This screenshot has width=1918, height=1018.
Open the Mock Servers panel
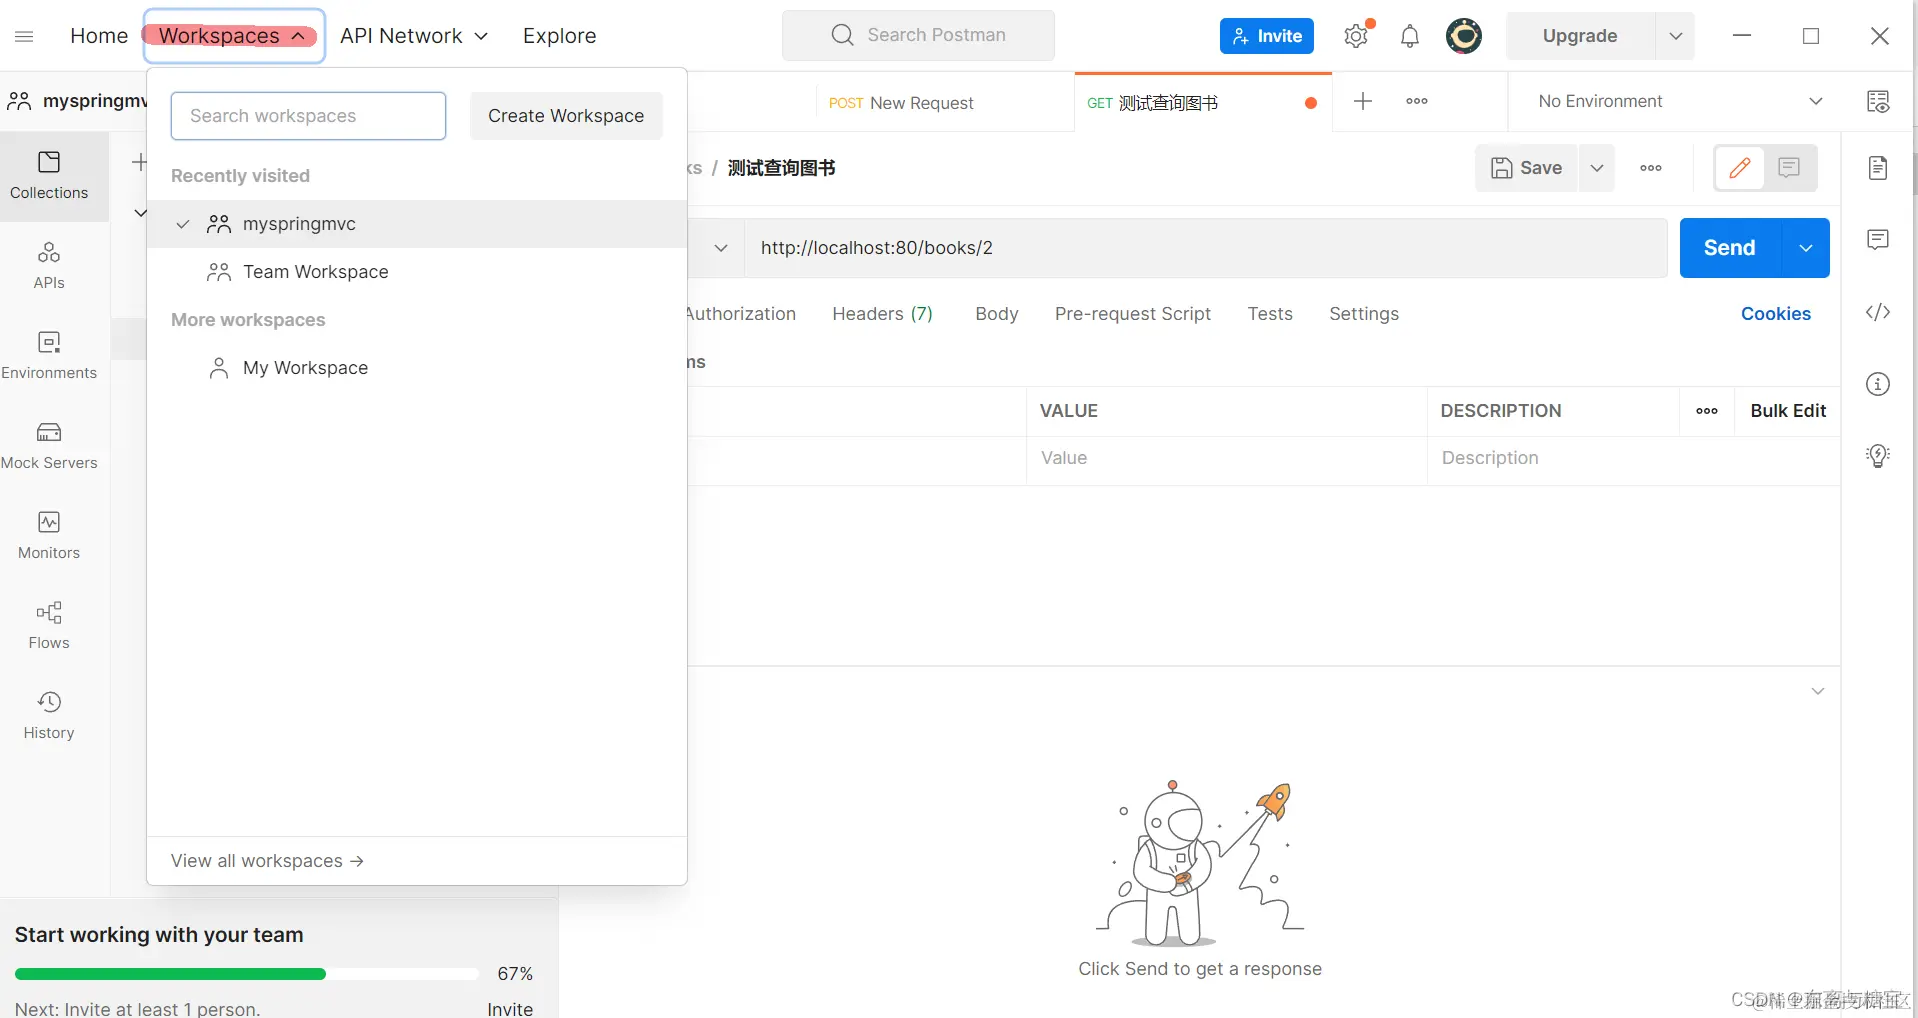50,444
